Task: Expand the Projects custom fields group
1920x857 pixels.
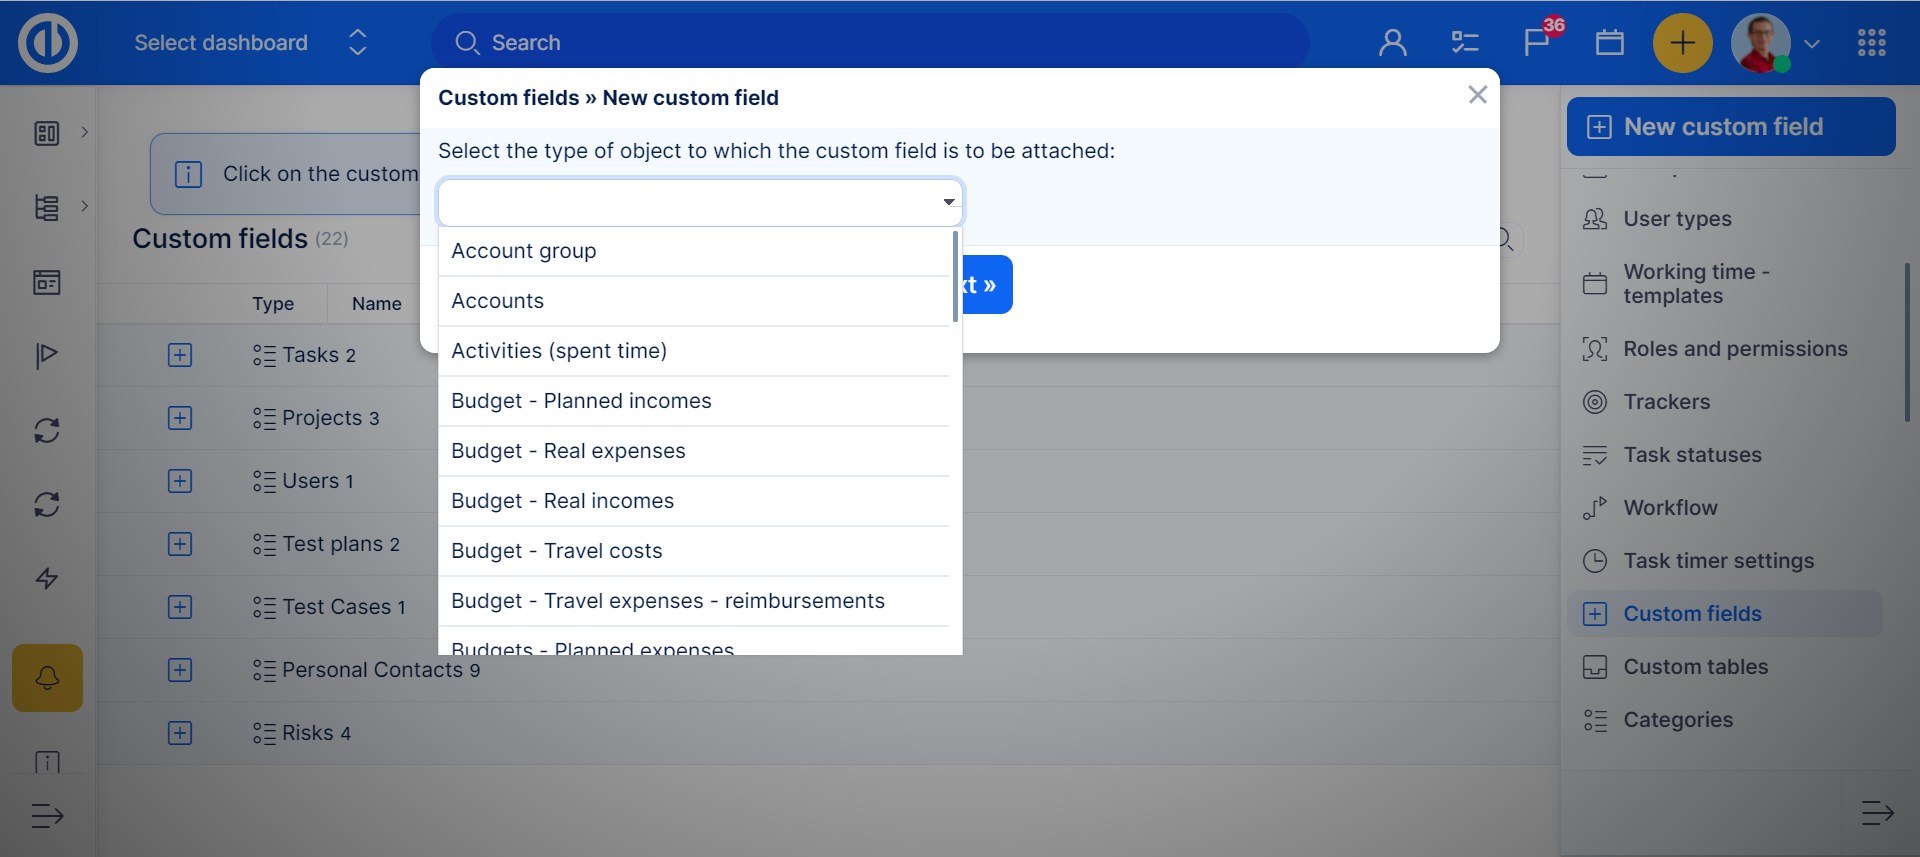Action: tap(180, 418)
